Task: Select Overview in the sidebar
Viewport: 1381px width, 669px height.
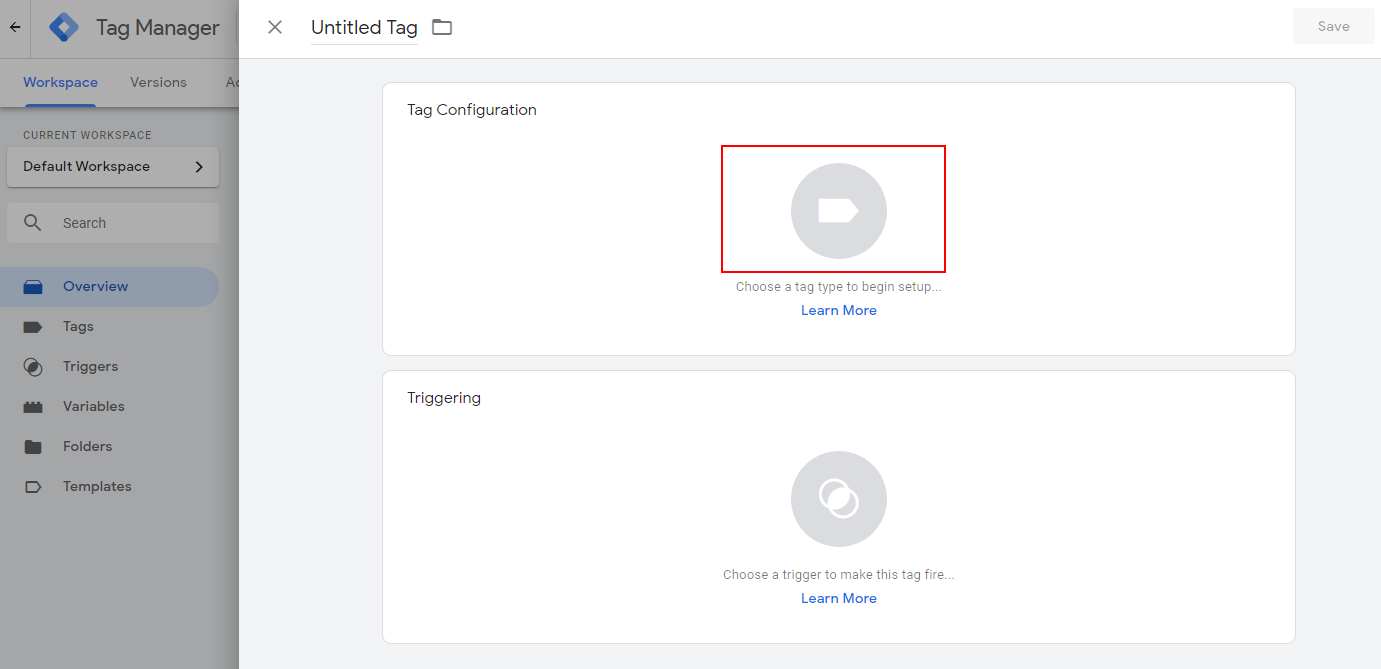Action: [x=95, y=286]
